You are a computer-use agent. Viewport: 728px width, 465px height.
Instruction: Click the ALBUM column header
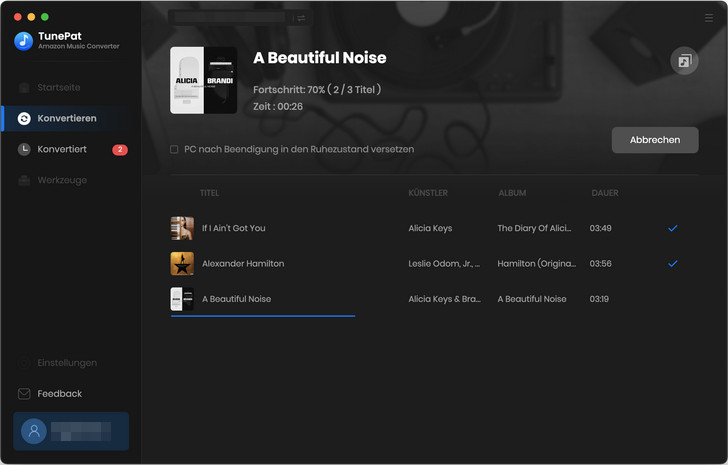pos(512,193)
